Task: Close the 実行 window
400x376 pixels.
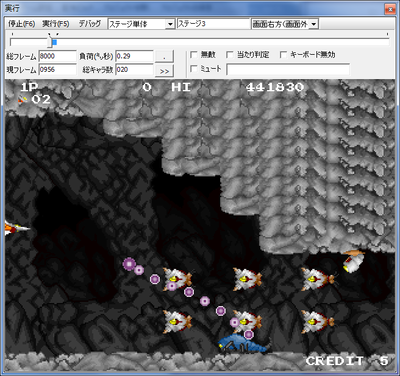Action: [389, 9]
